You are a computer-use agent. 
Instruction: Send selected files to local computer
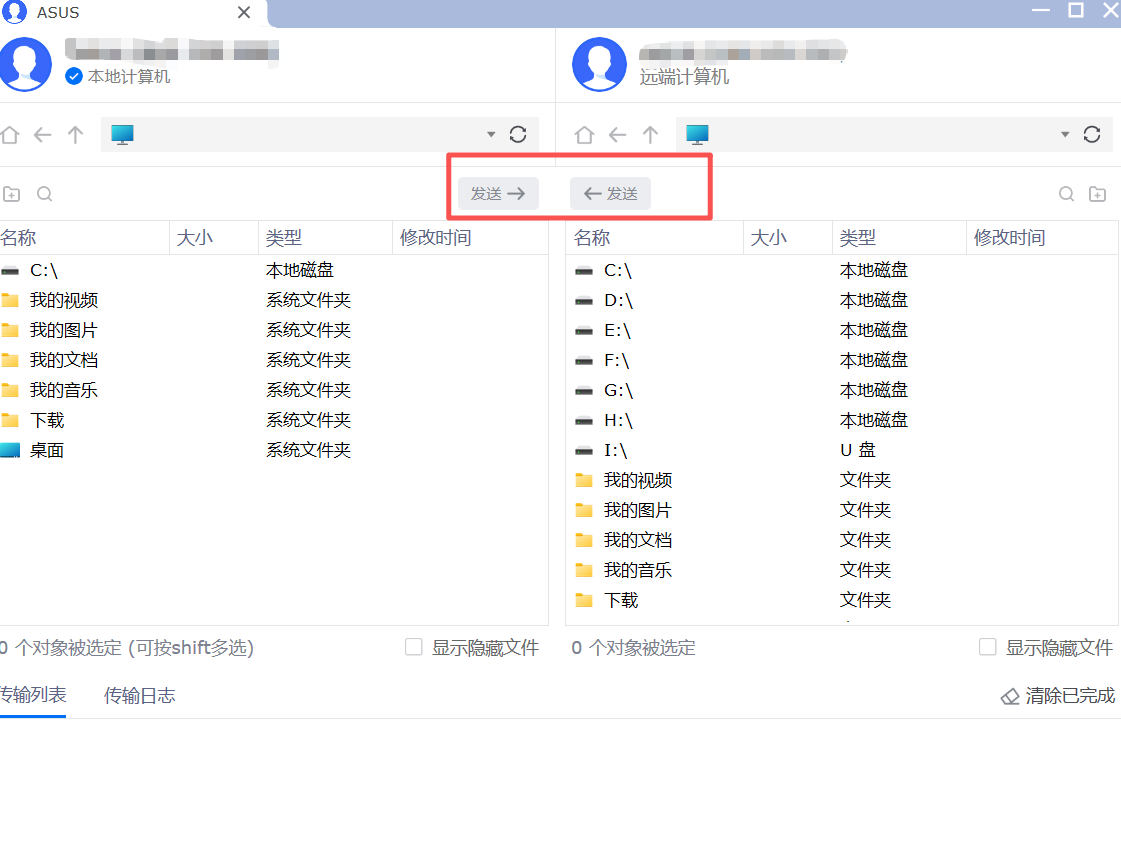click(x=611, y=194)
